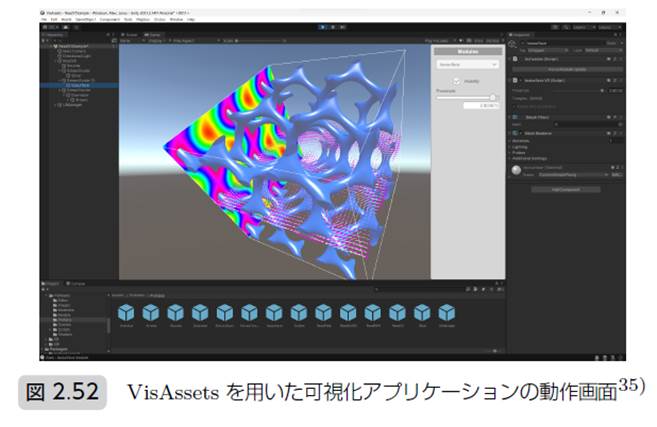Click the Add Component button
The height and width of the screenshot is (427, 657).
[x=566, y=188]
